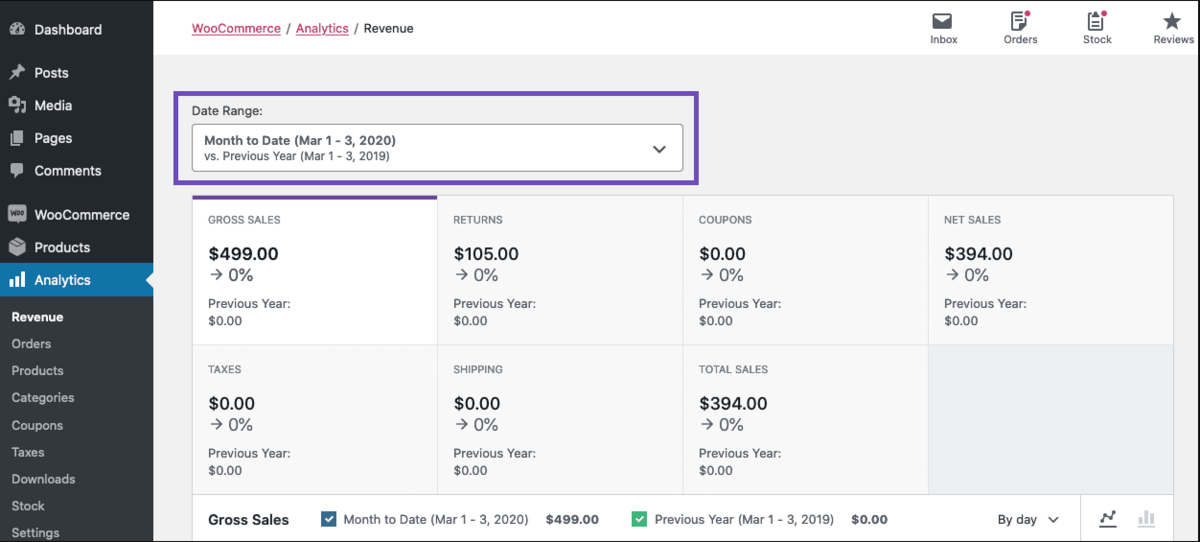Open the Inbox envelope icon
This screenshot has width=1200, height=542.
pos(942,21)
